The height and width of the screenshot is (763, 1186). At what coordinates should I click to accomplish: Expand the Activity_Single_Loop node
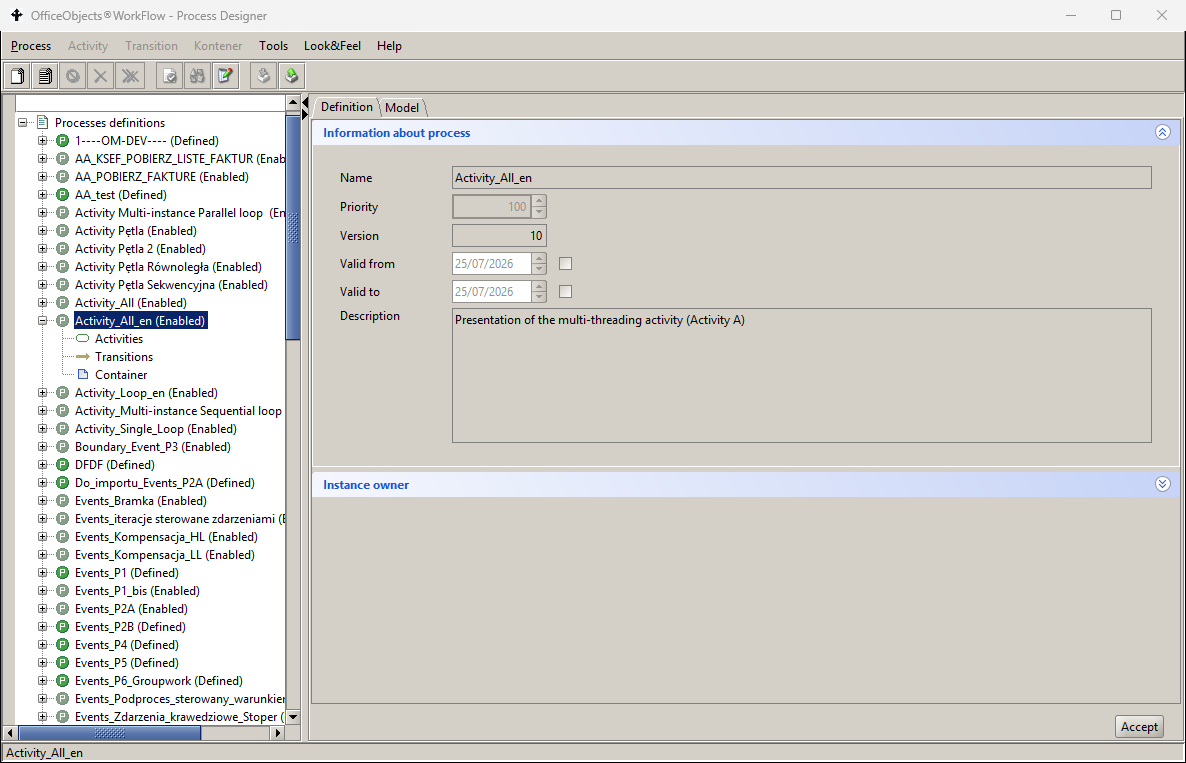[x=42, y=429]
